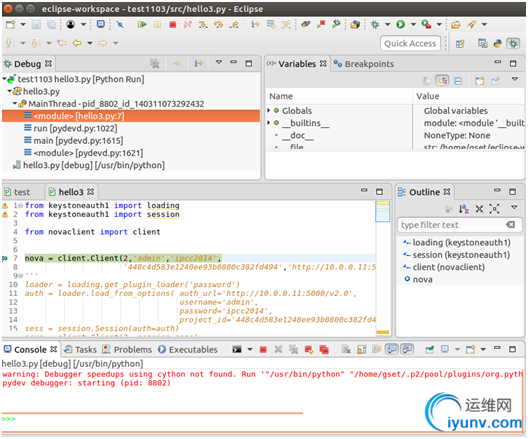Click the New file wizard icon
Image resolution: width=528 pixels, height=439 pixels.
pyautogui.click(x=10, y=25)
